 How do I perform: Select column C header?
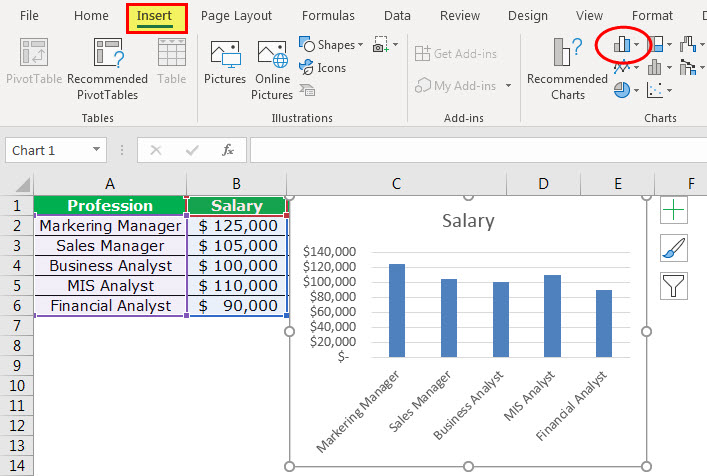(396, 183)
